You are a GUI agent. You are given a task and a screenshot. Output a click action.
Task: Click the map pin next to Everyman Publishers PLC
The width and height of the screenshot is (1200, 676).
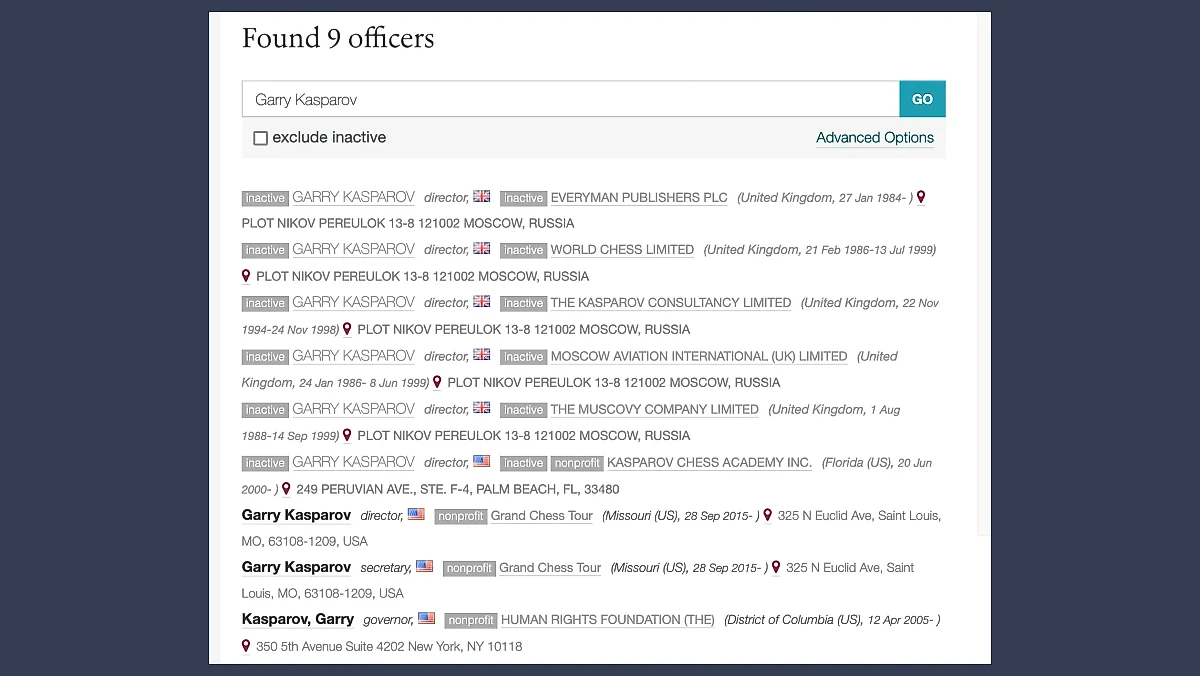click(x=921, y=197)
